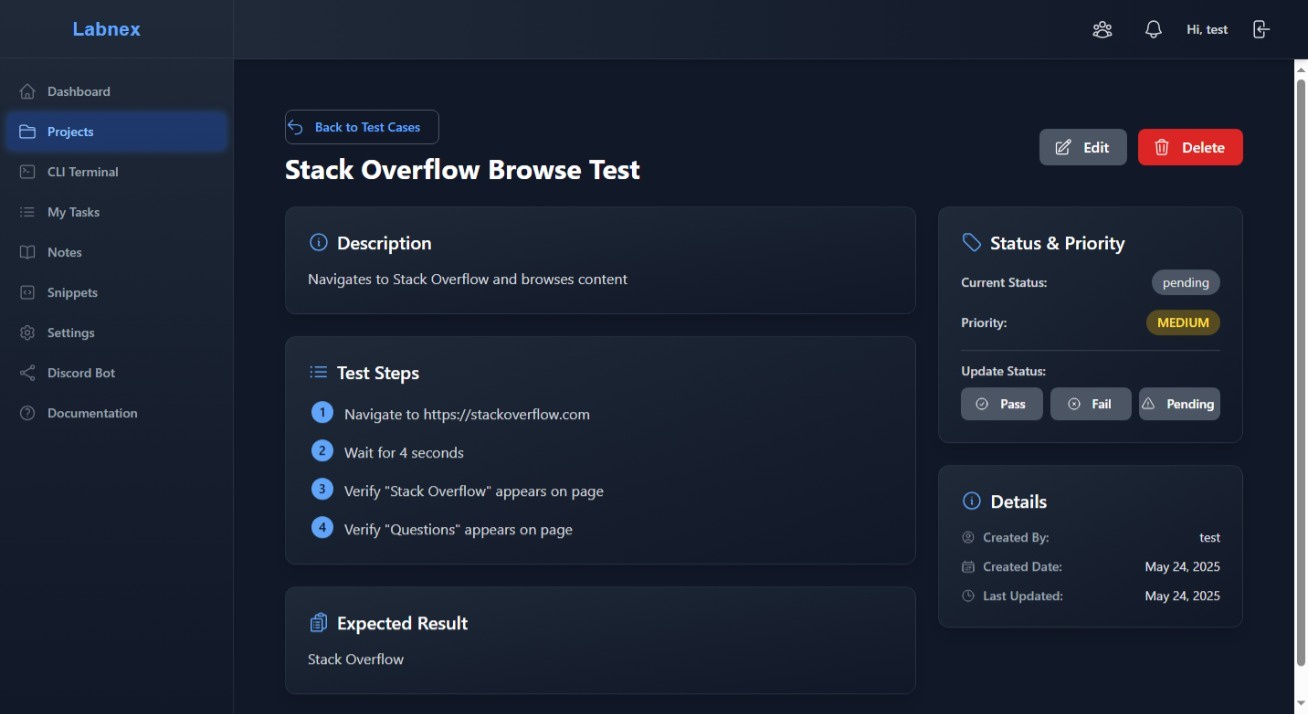Click the trash icon on Delete button
Image resolution: width=1308 pixels, height=714 pixels.
click(1162, 147)
